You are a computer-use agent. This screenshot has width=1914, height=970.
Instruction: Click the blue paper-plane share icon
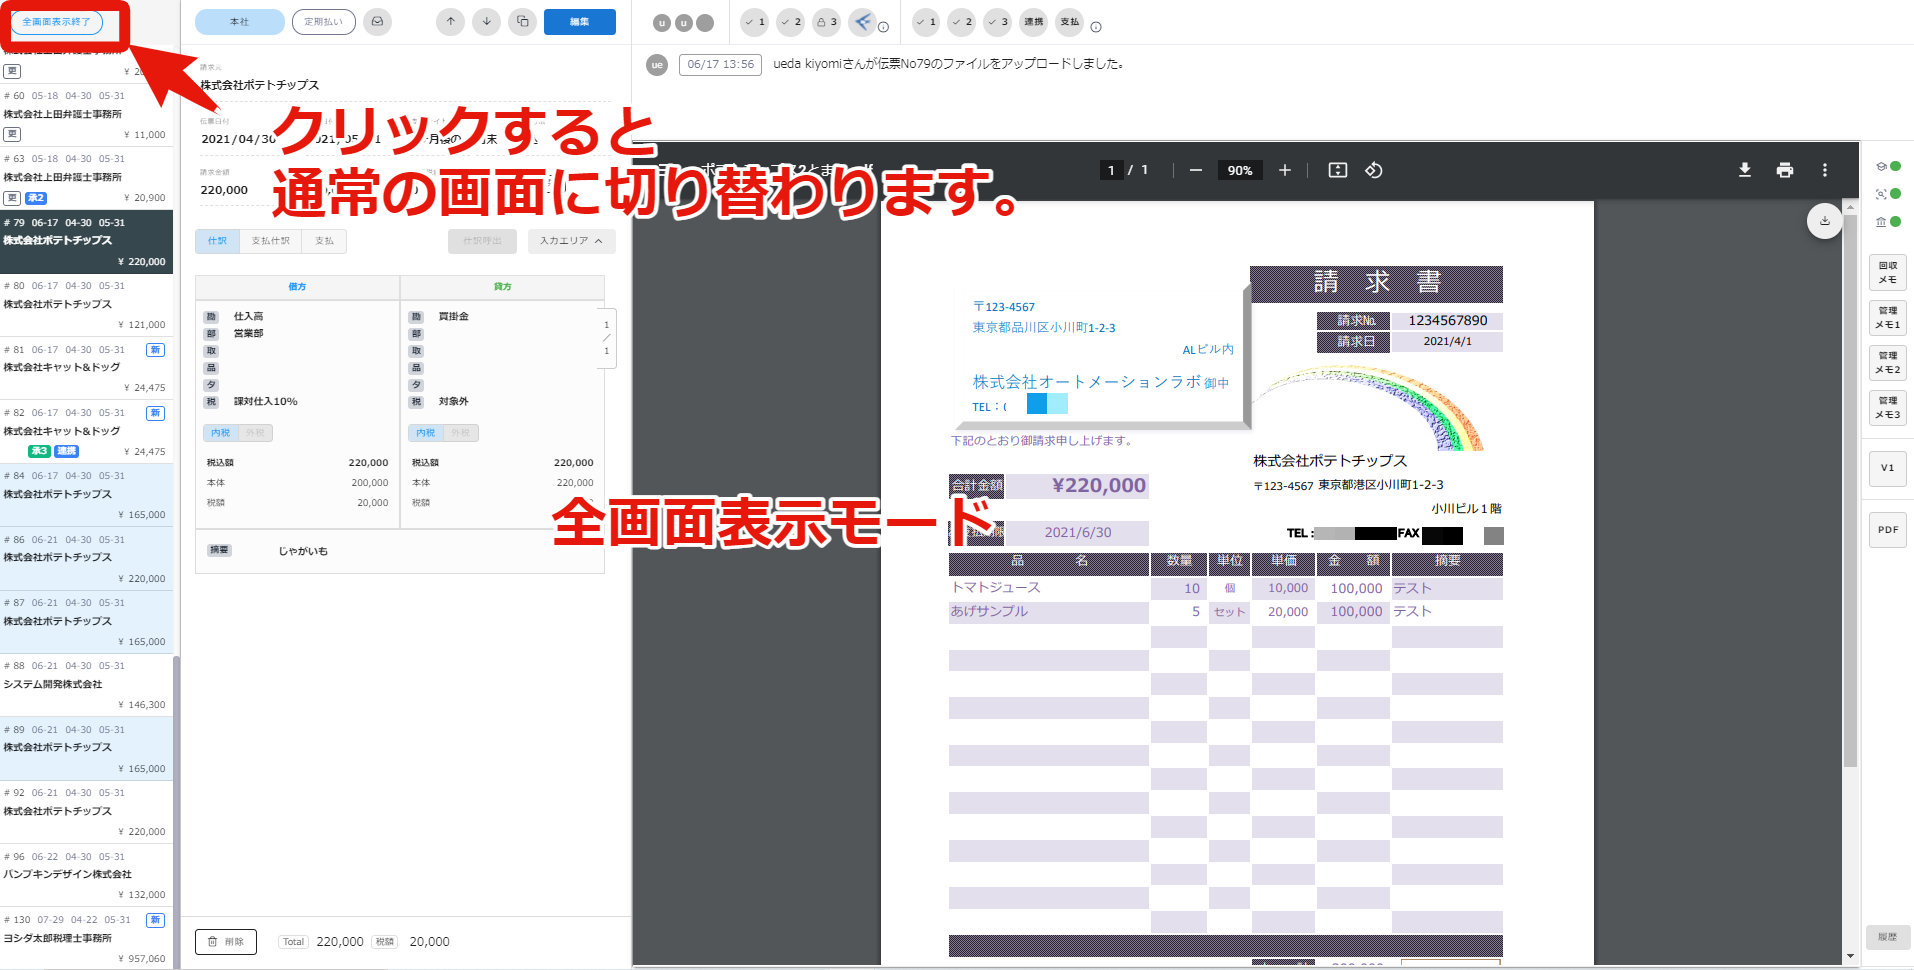pos(862,21)
